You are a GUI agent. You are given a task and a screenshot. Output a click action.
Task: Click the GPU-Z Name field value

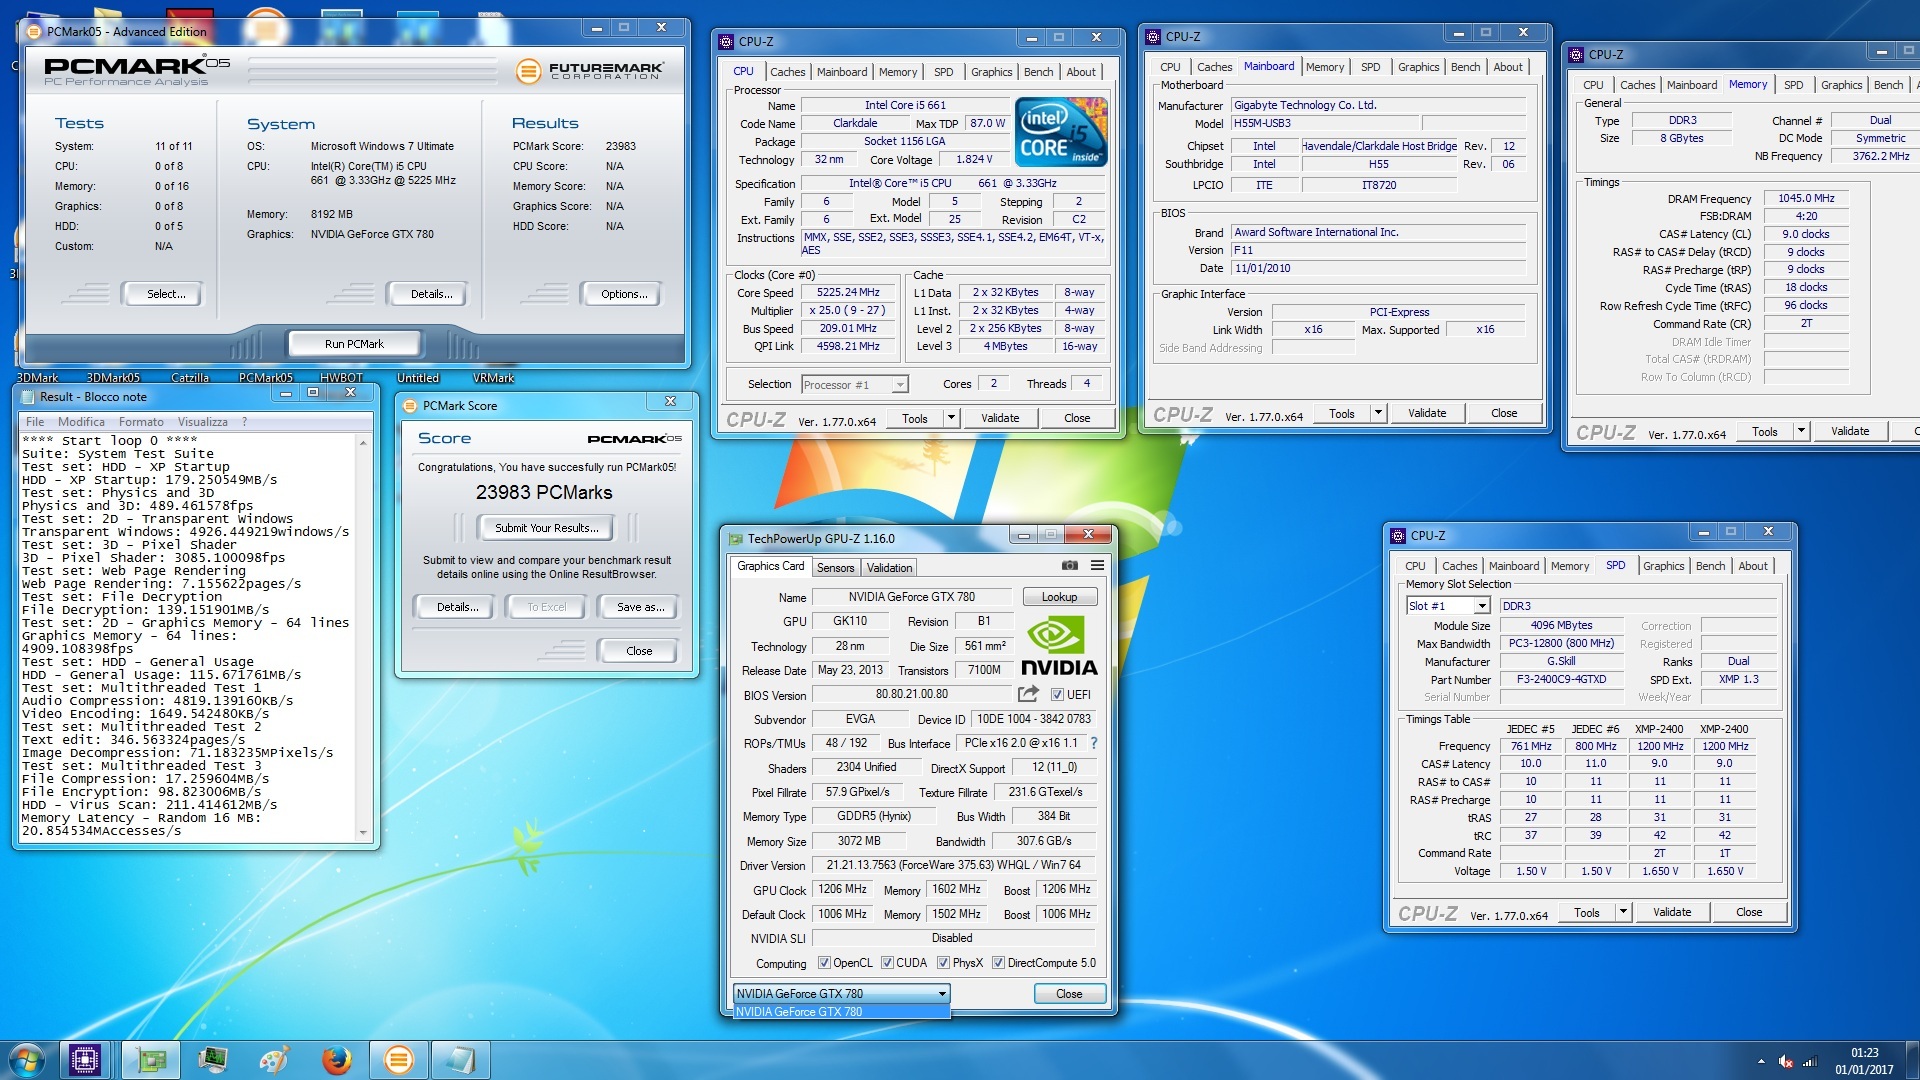[x=911, y=597]
